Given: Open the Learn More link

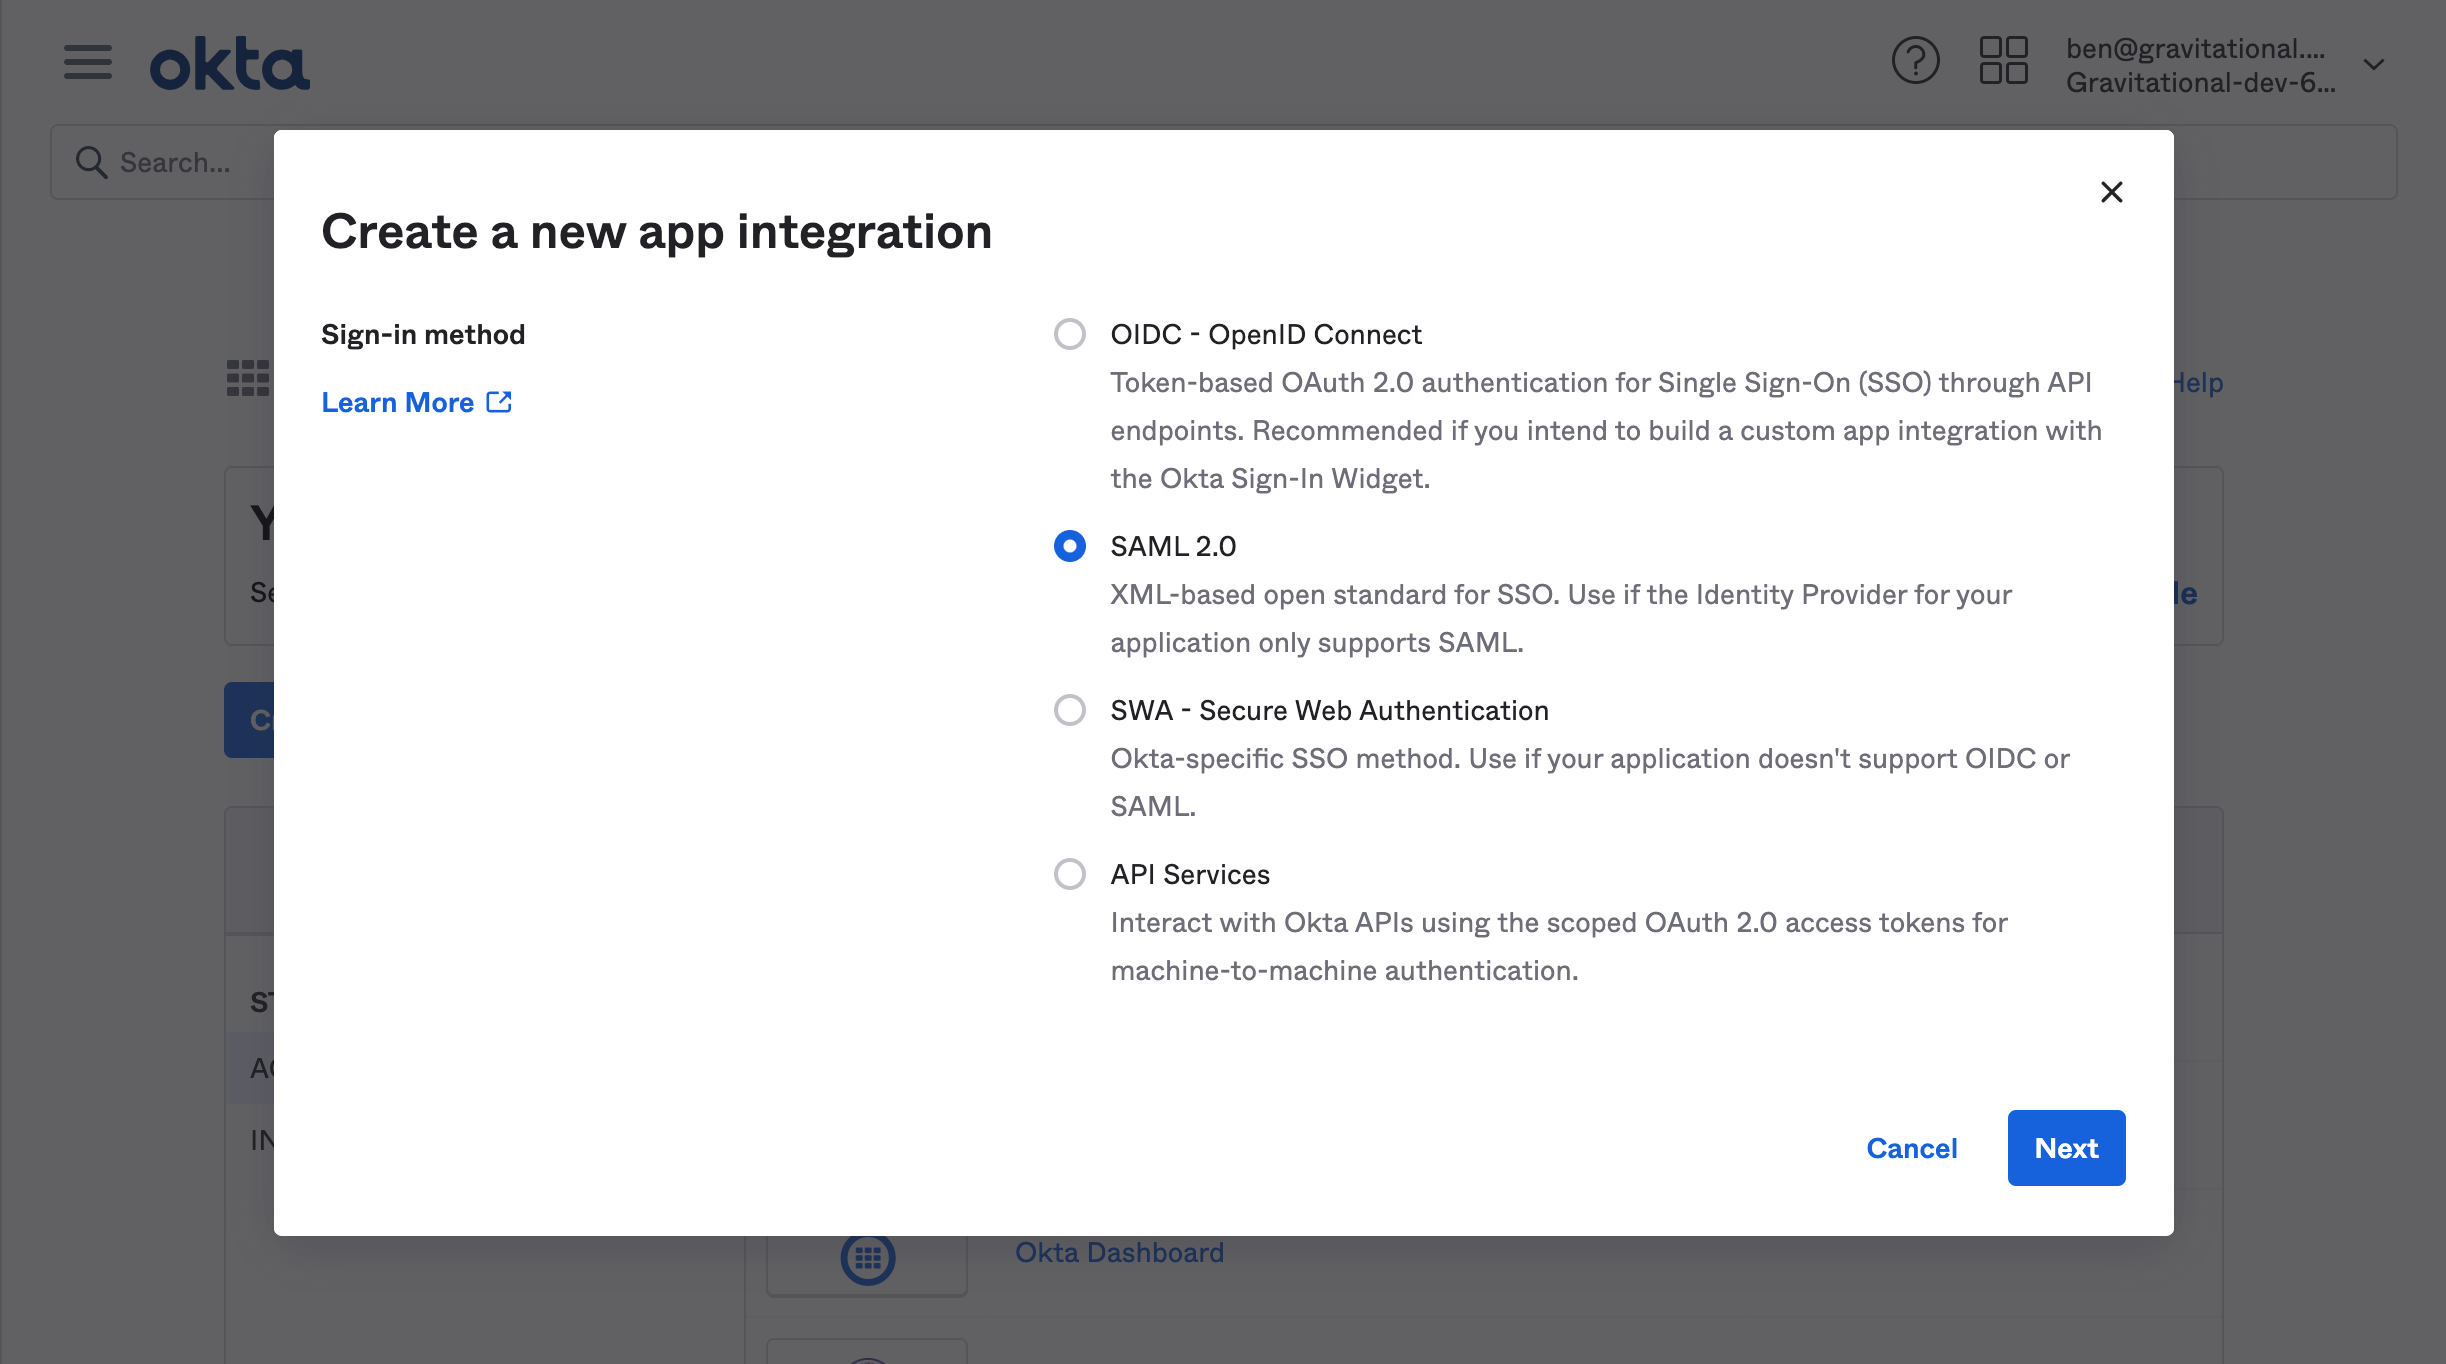Looking at the screenshot, I should [x=399, y=401].
